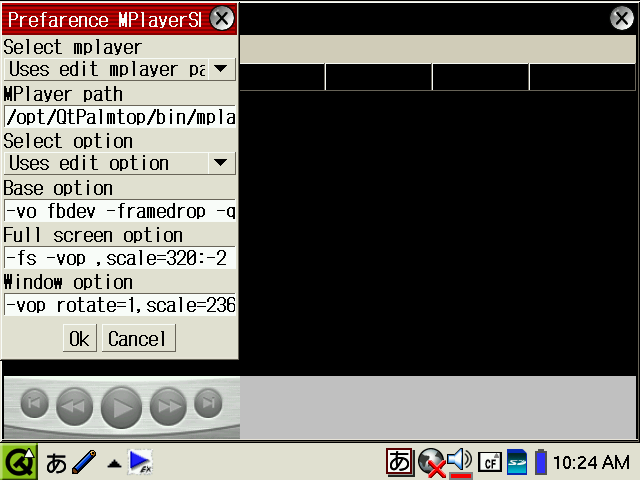Click the 10:24 AM clock
The width and height of the screenshot is (640, 480).
pos(591,462)
